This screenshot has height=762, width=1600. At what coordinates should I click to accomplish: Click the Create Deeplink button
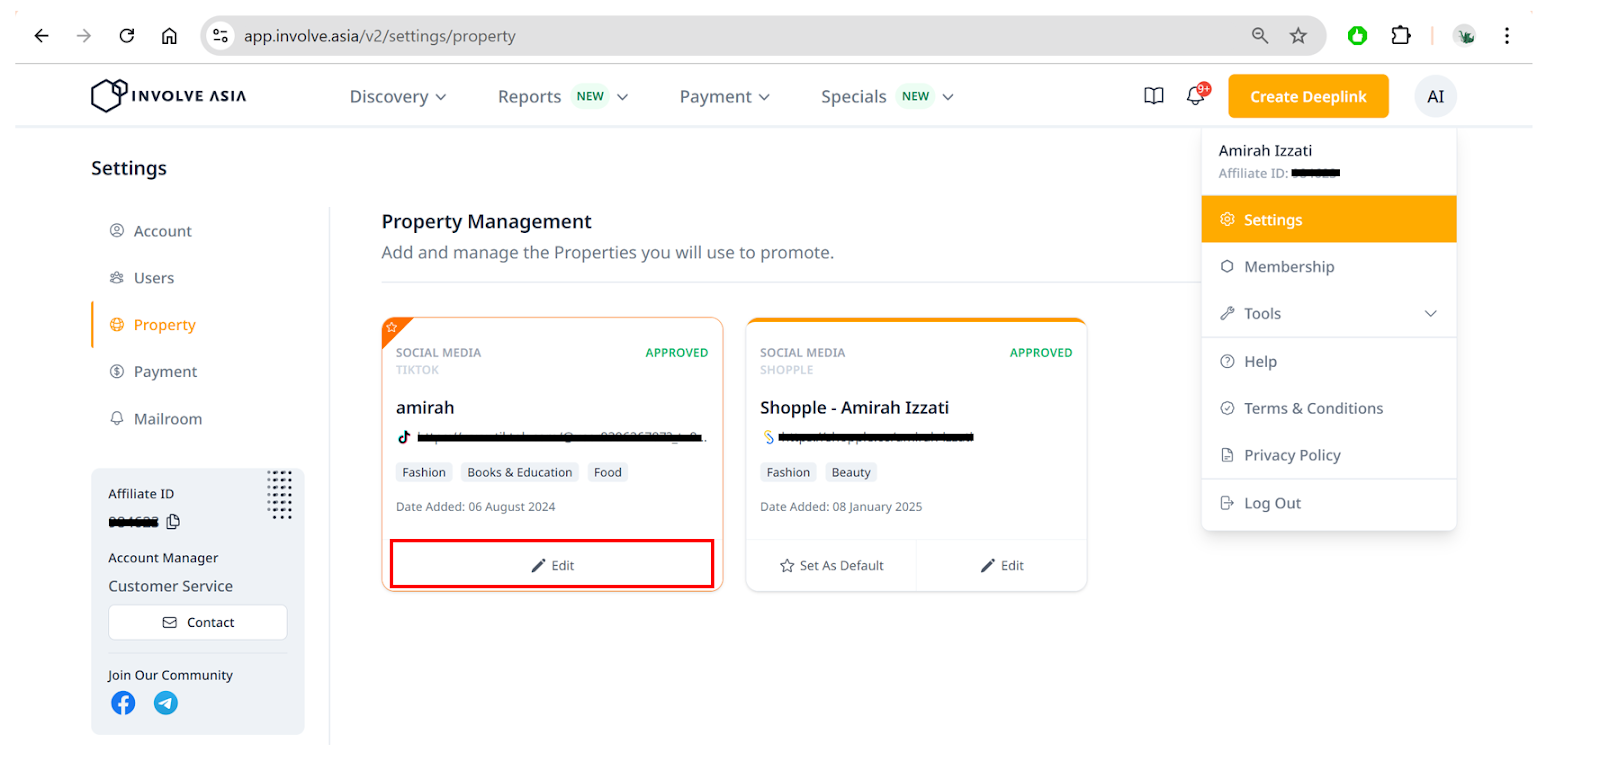click(x=1308, y=97)
